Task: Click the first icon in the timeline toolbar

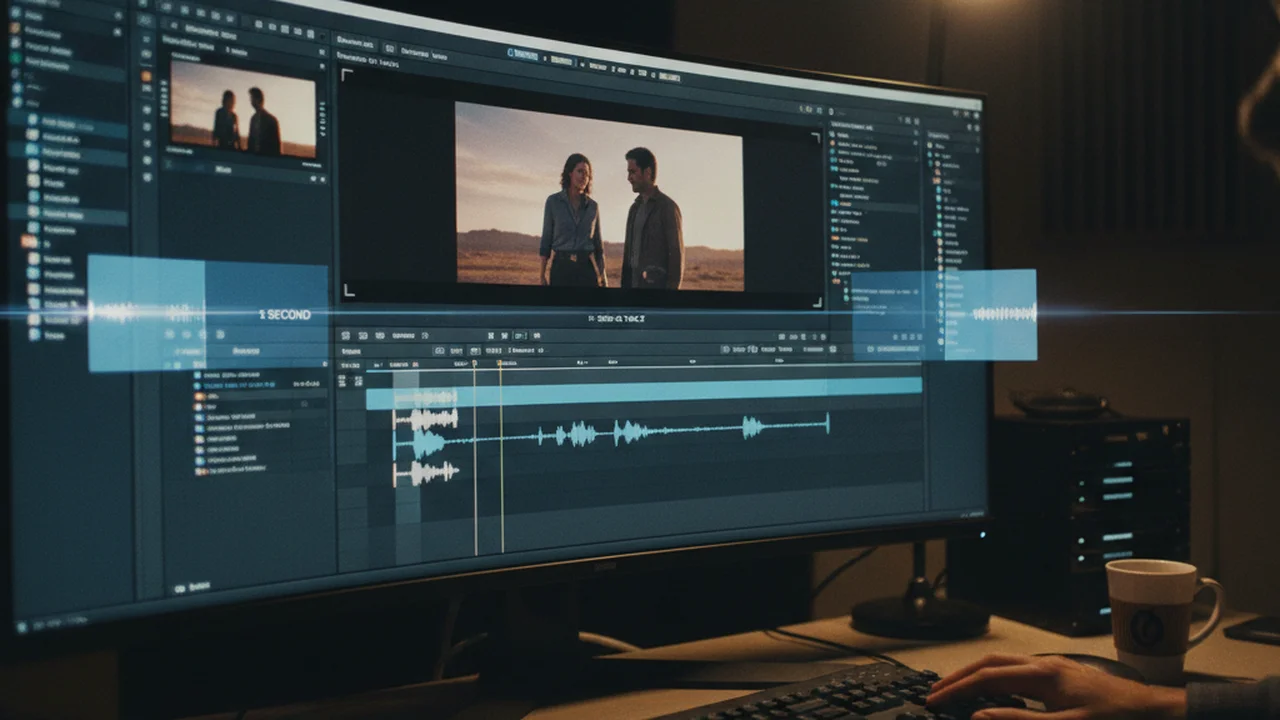Action: point(345,336)
